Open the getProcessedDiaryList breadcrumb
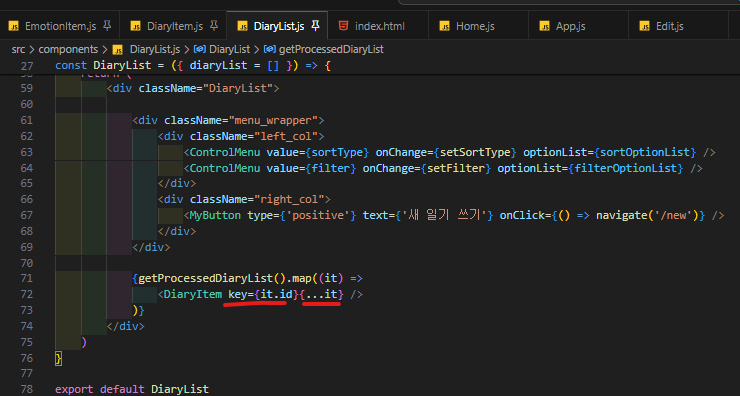Image resolution: width=740 pixels, height=396 pixels. pos(331,49)
